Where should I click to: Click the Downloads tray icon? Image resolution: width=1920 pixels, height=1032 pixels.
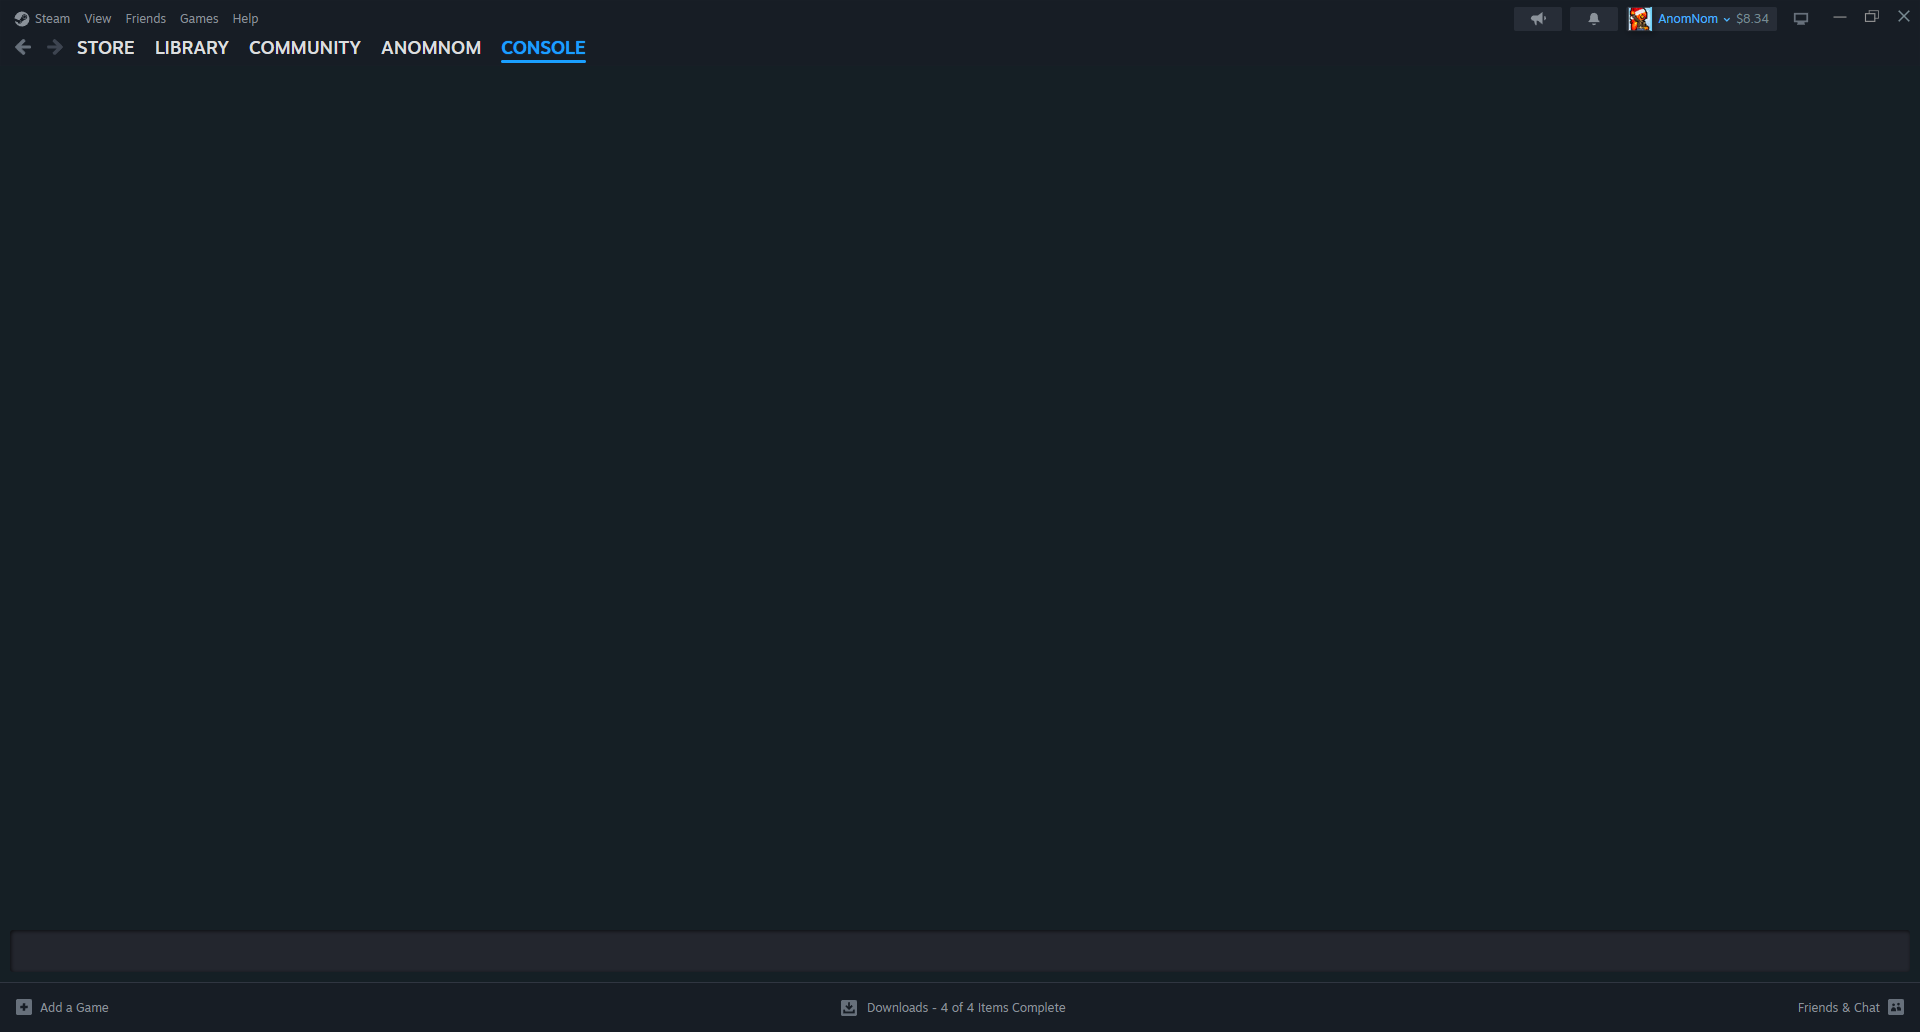tap(849, 1007)
